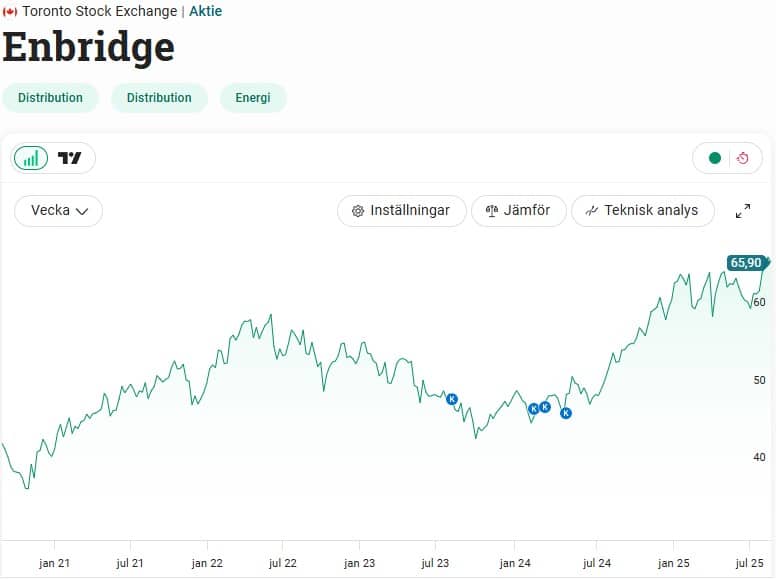Switch to the TradingView chart mode
The image size is (776, 579).
coord(70,158)
